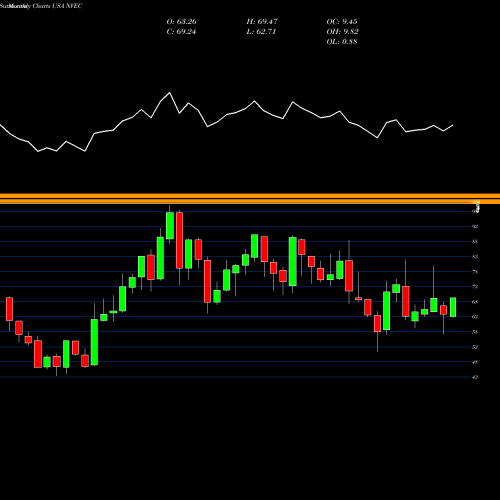
Task: Click the 53 price axis label
Action: (475, 347)
